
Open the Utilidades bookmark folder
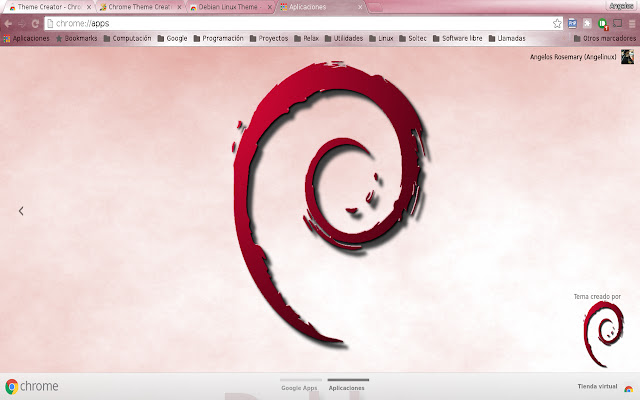[344, 38]
